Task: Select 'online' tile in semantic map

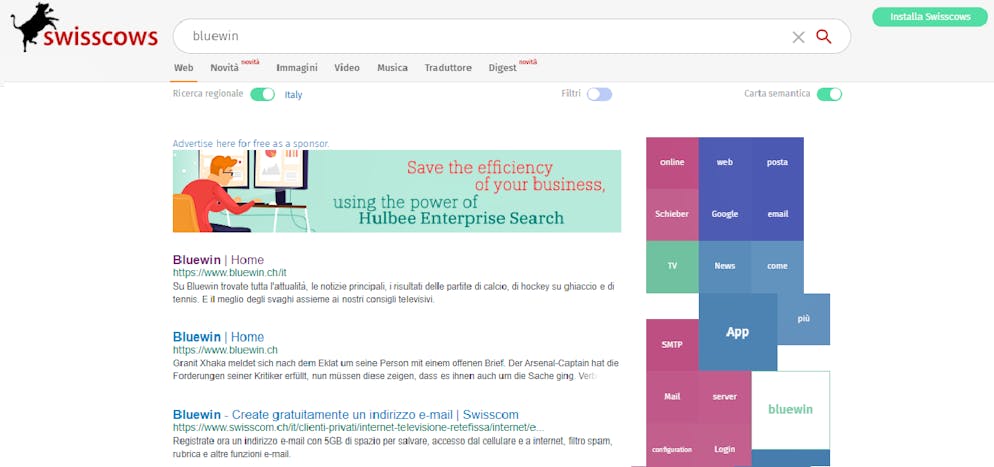Action: point(672,163)
